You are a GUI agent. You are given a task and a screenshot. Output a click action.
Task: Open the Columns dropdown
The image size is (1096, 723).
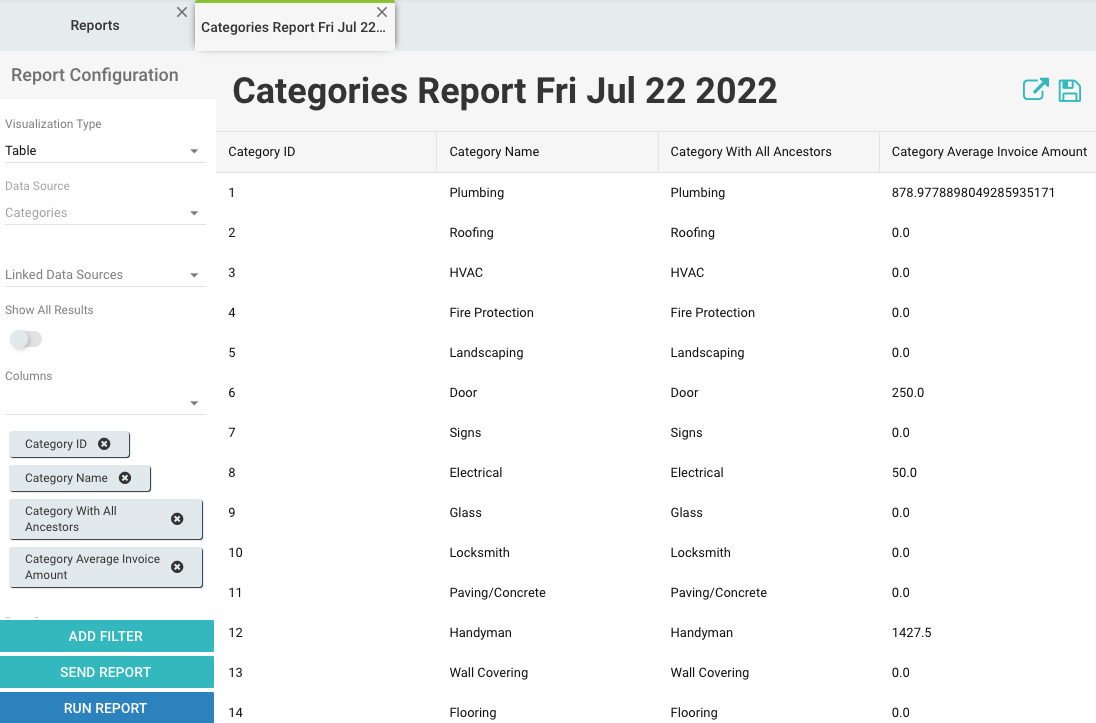(104, 402)
